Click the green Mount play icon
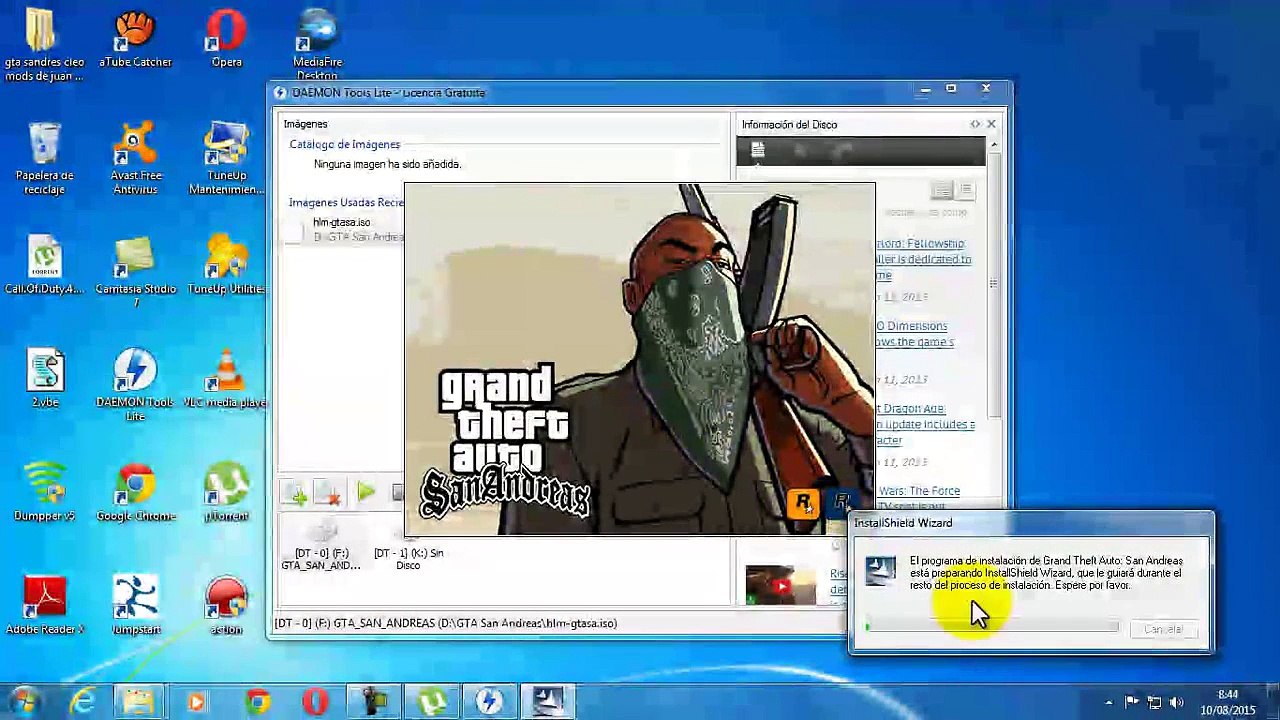This screenshot has width=1280, height=720. [365, 492]
